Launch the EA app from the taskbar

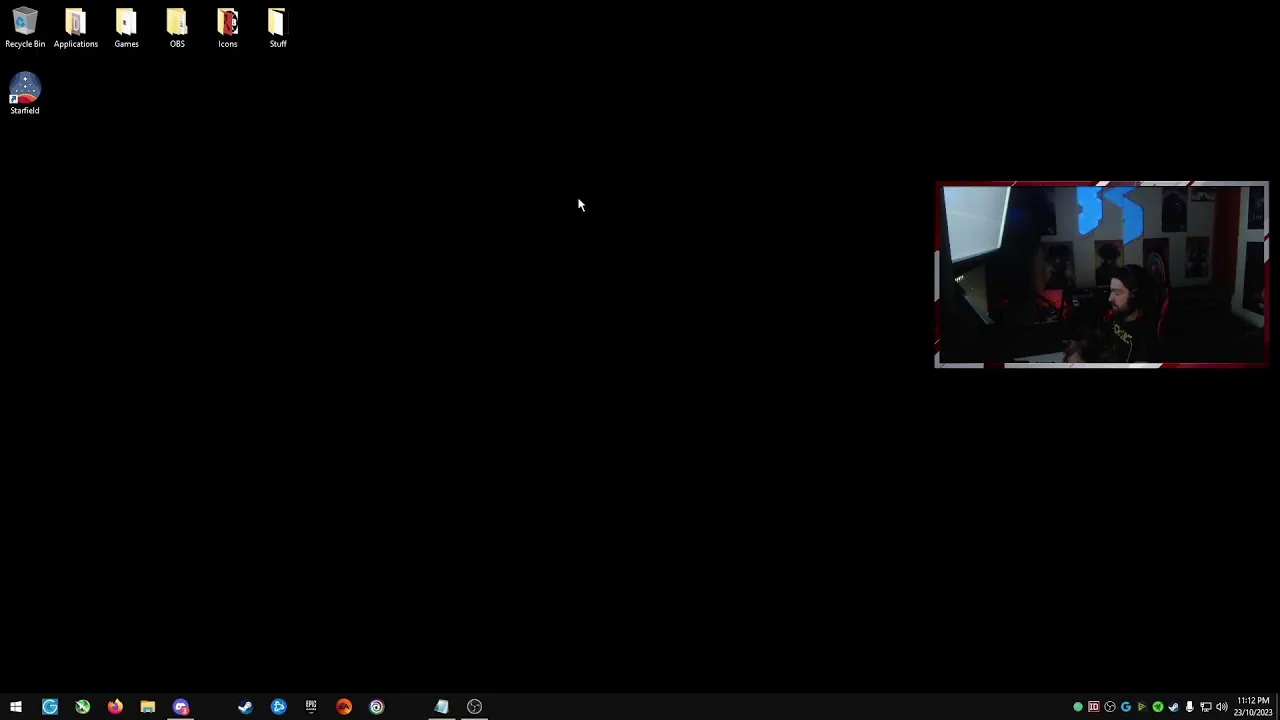[x=344, y=707]
